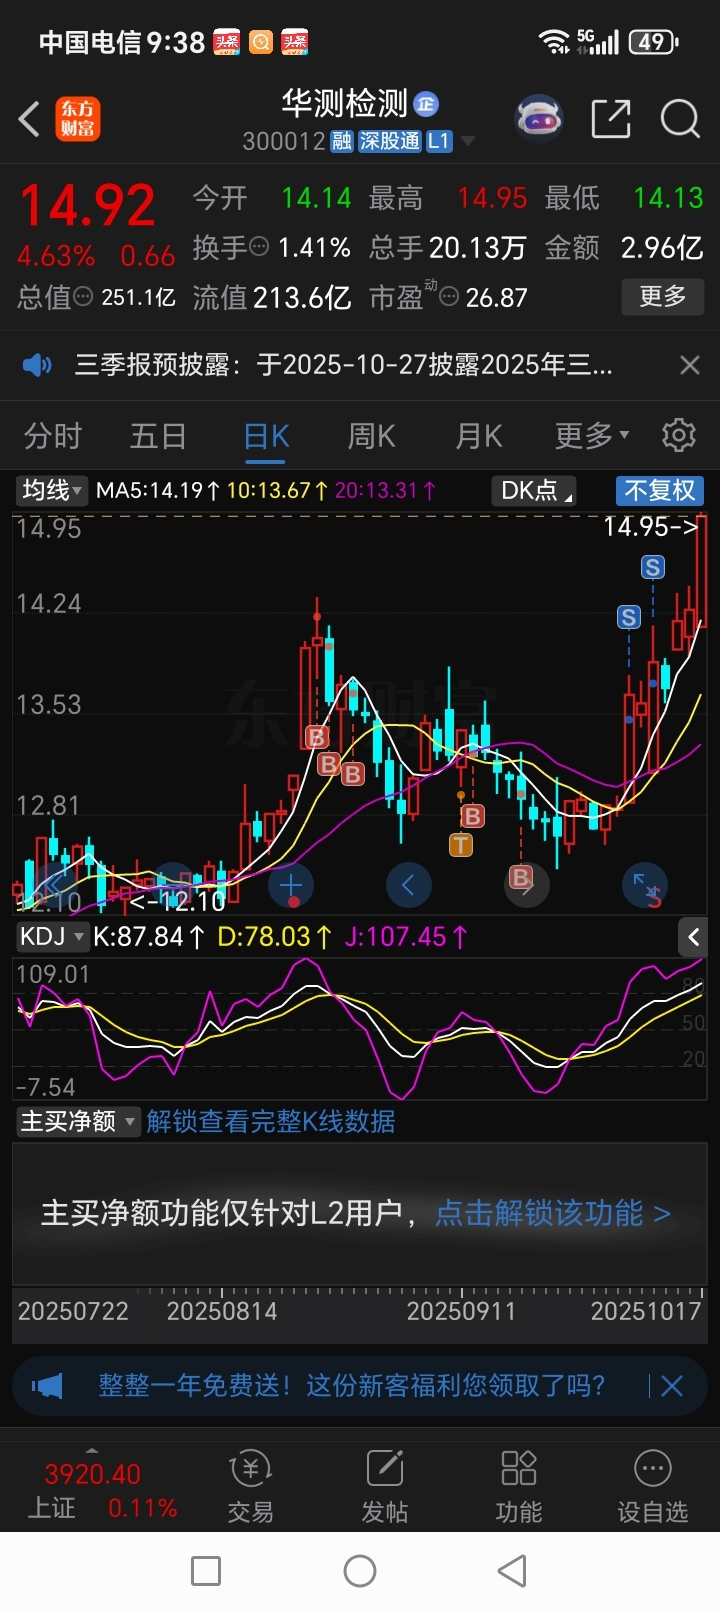
Task: Tap the upper S sell signal marker
Action: coord(653,568)
